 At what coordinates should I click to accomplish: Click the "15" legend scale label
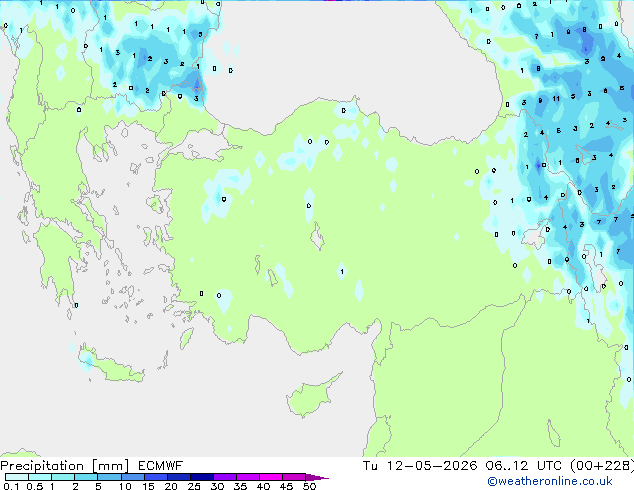[x=148, y=486]
